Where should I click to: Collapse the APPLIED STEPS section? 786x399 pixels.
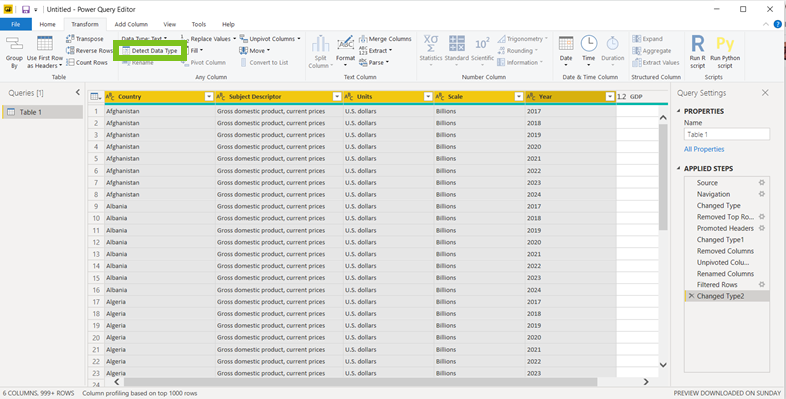click(x=679, y=168)
